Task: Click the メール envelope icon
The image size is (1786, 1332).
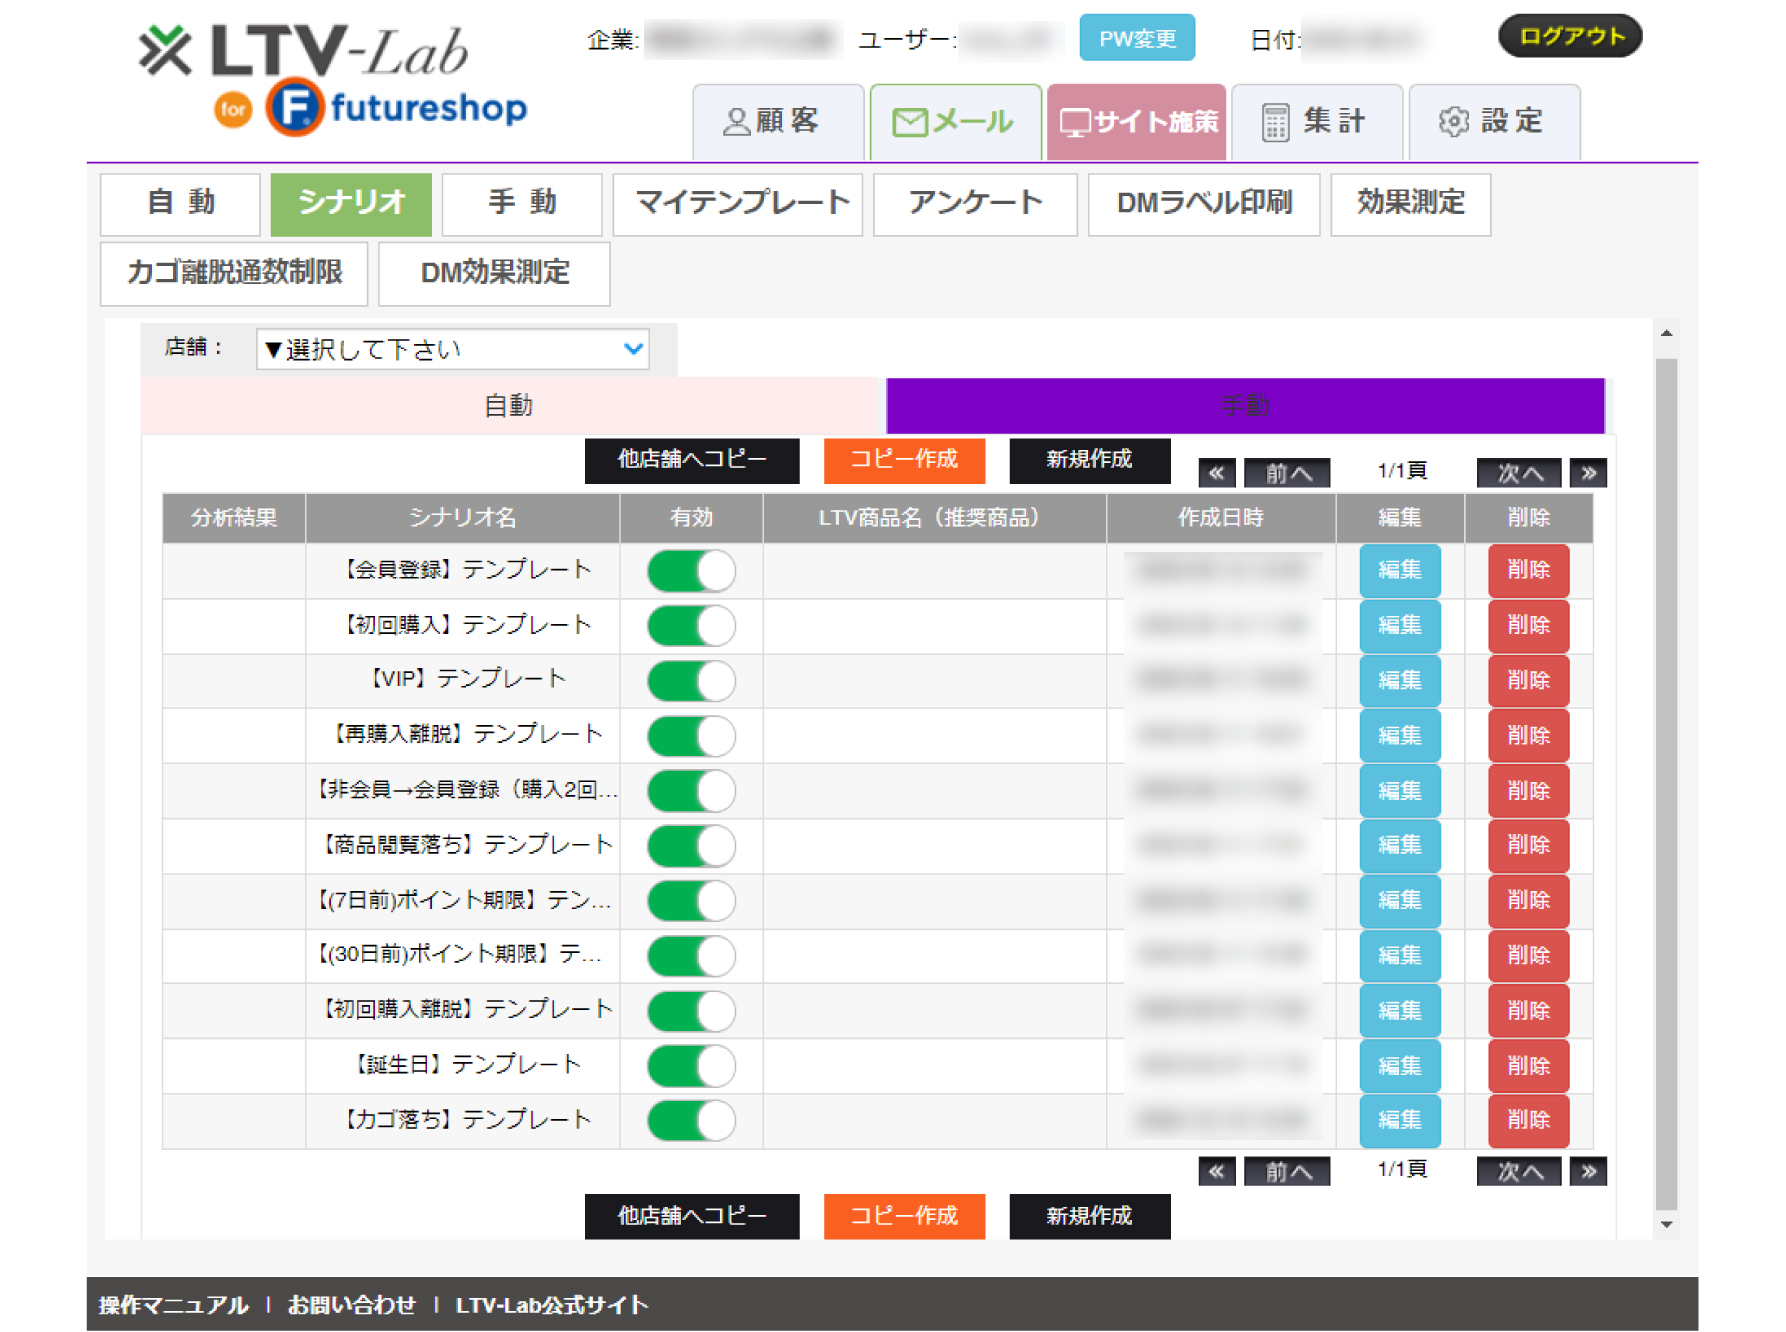Action: pyautogui.click(x=910, y=121)
